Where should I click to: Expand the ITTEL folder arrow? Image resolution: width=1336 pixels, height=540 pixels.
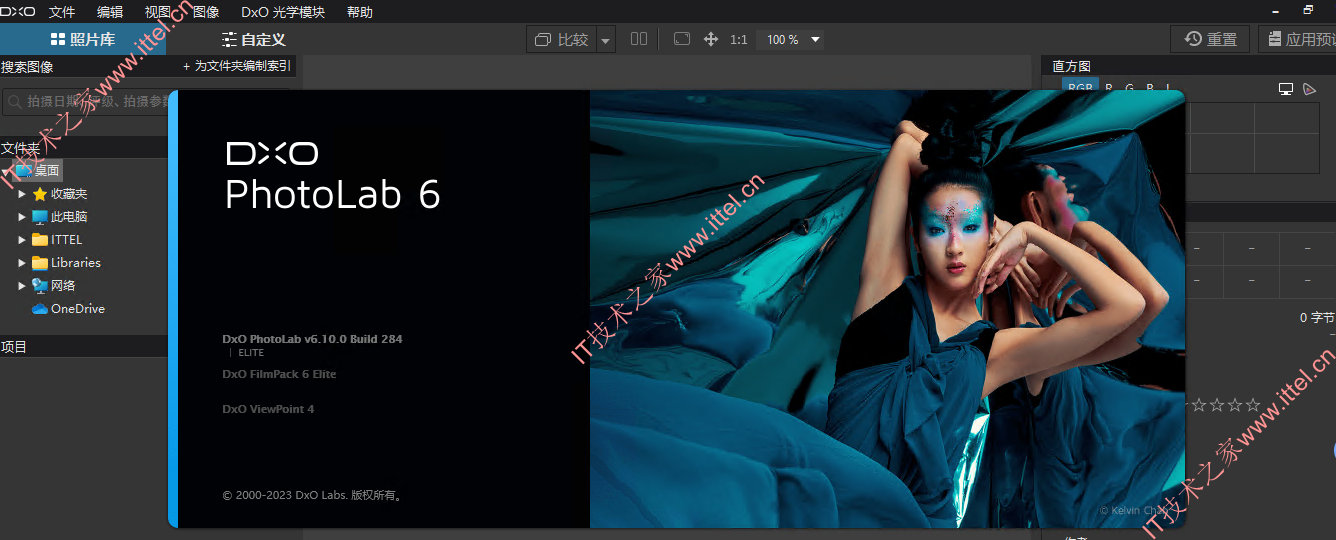pos(22,240)
